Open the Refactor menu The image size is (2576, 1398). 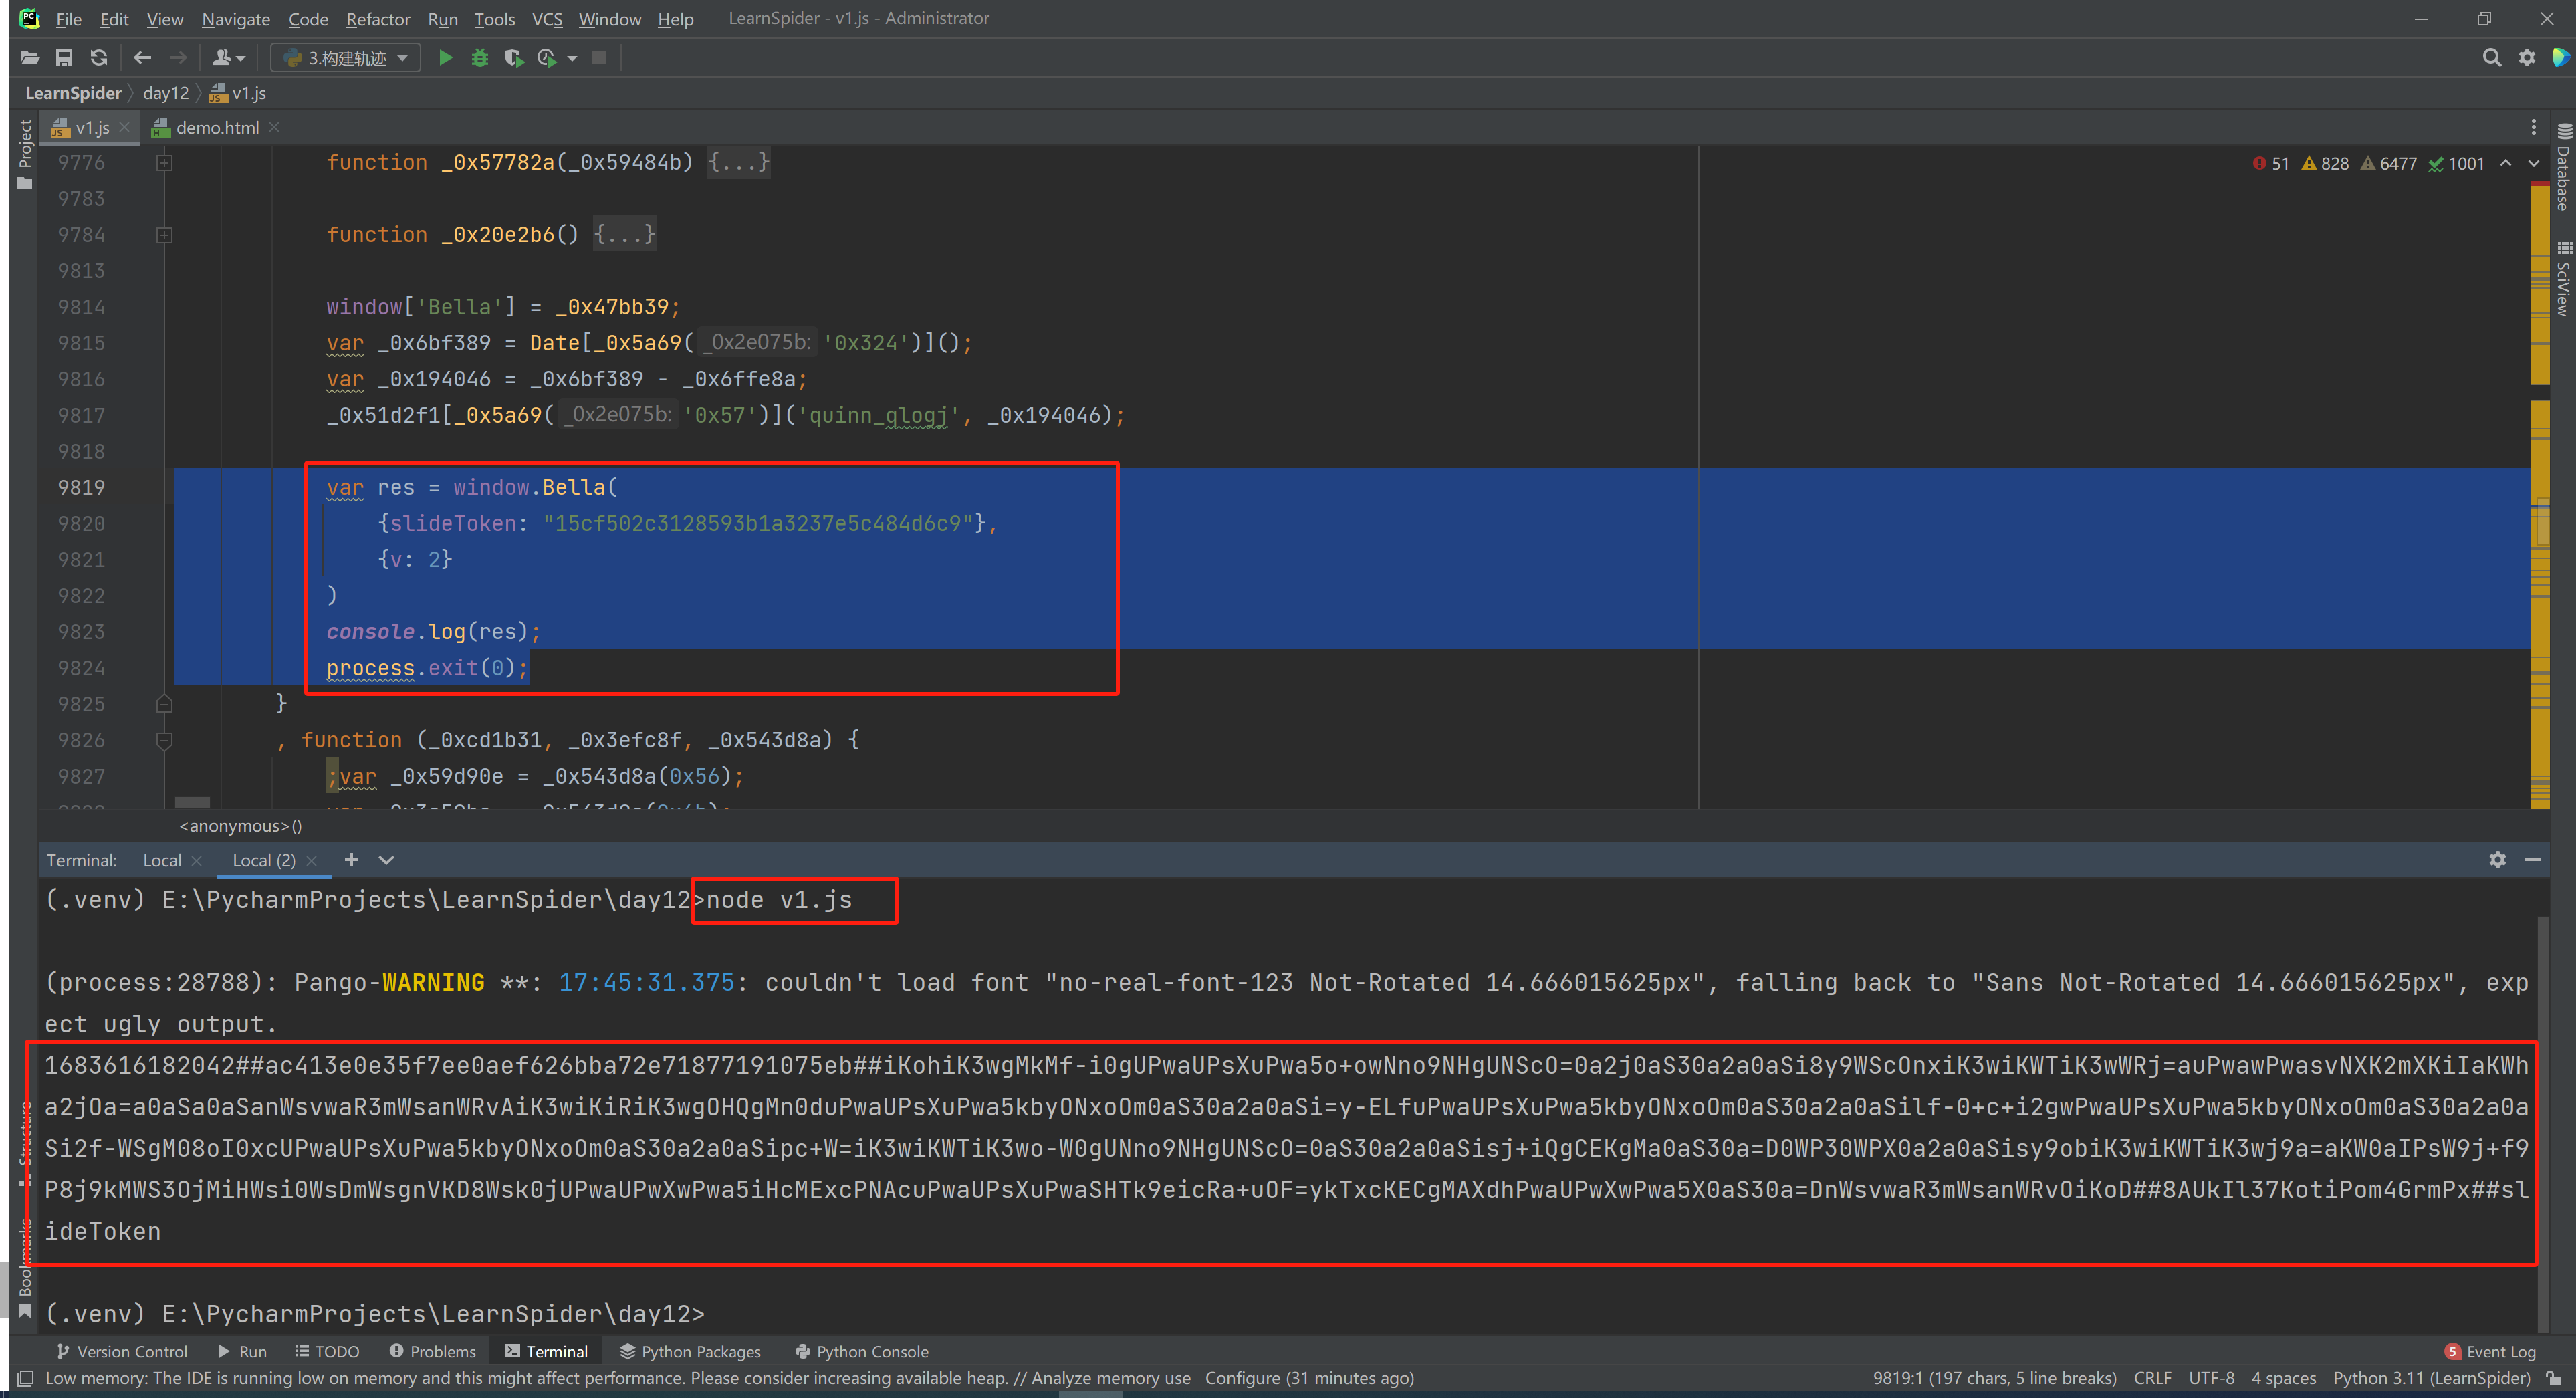click(x=378, y=19)
